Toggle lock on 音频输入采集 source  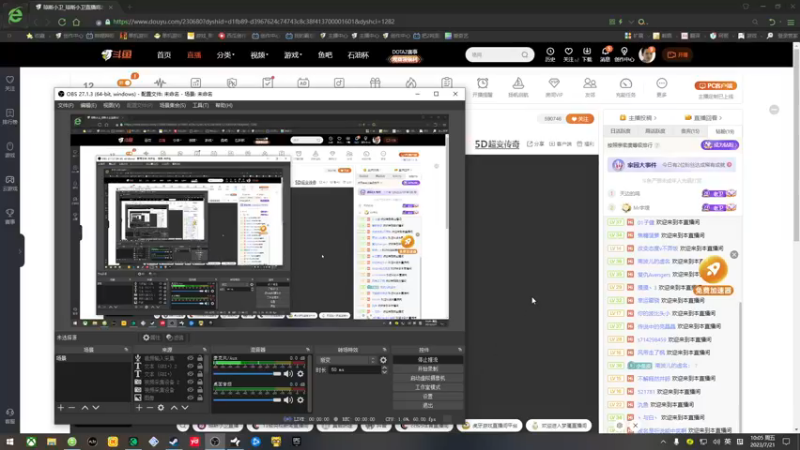[200, 358]
